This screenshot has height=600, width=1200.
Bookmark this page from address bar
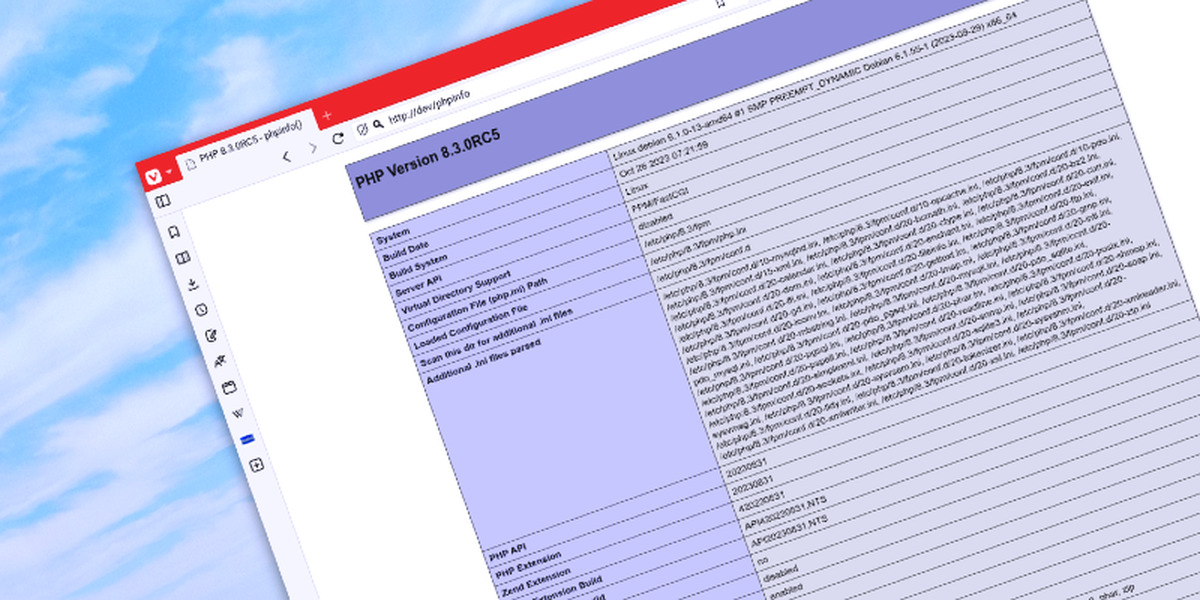[x=719, y=4]
